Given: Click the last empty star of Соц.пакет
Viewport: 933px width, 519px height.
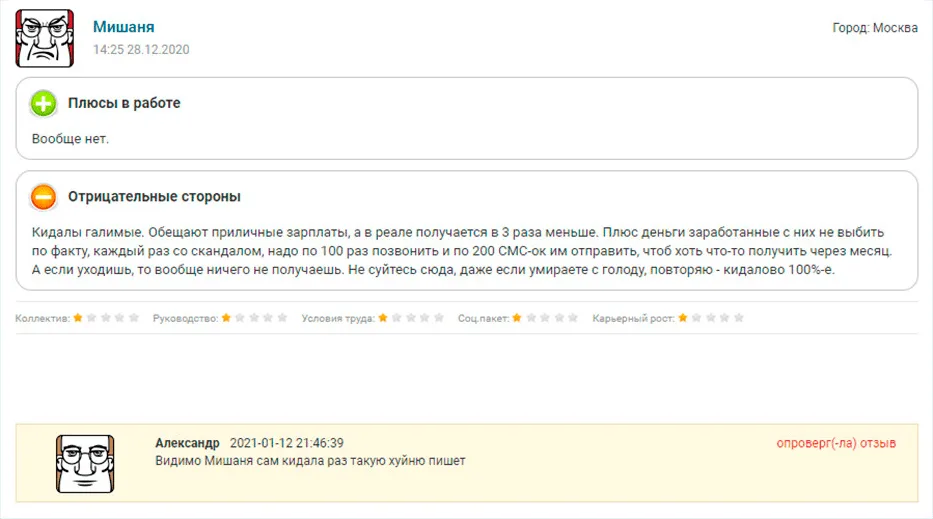Looking at the screenshot, I should 573,318.
